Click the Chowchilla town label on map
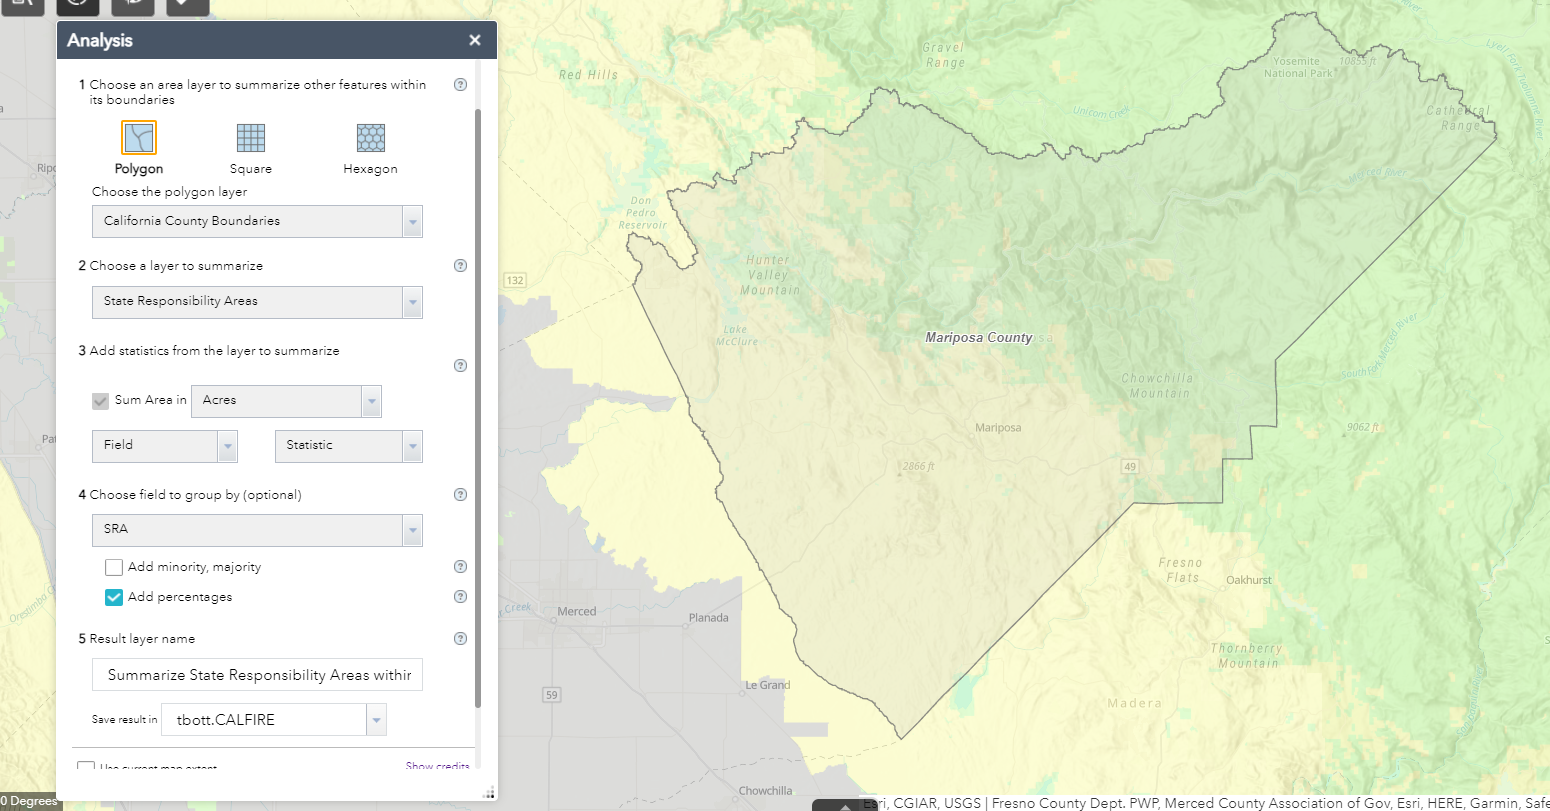 [766, 791]
